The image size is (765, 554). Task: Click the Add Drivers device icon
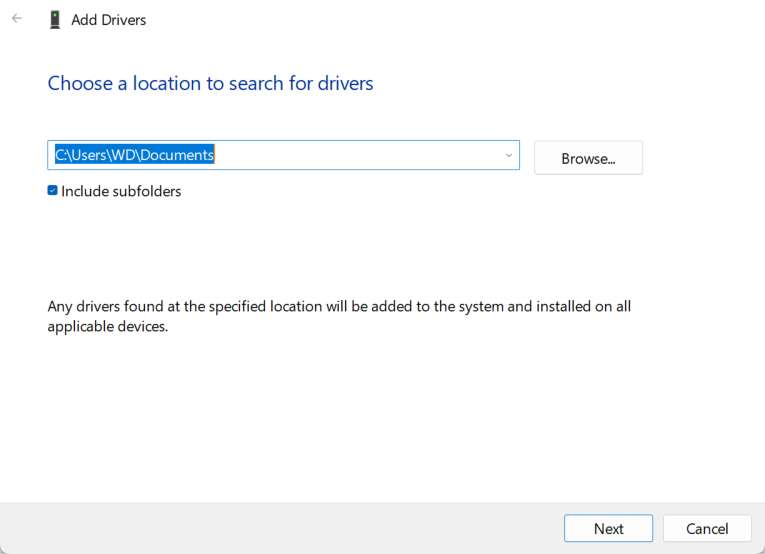point(55,20)
